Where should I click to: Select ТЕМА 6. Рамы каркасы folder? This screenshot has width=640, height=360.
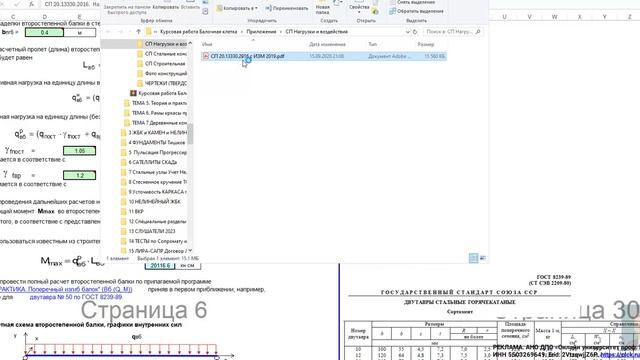click(x=155, y=113)
